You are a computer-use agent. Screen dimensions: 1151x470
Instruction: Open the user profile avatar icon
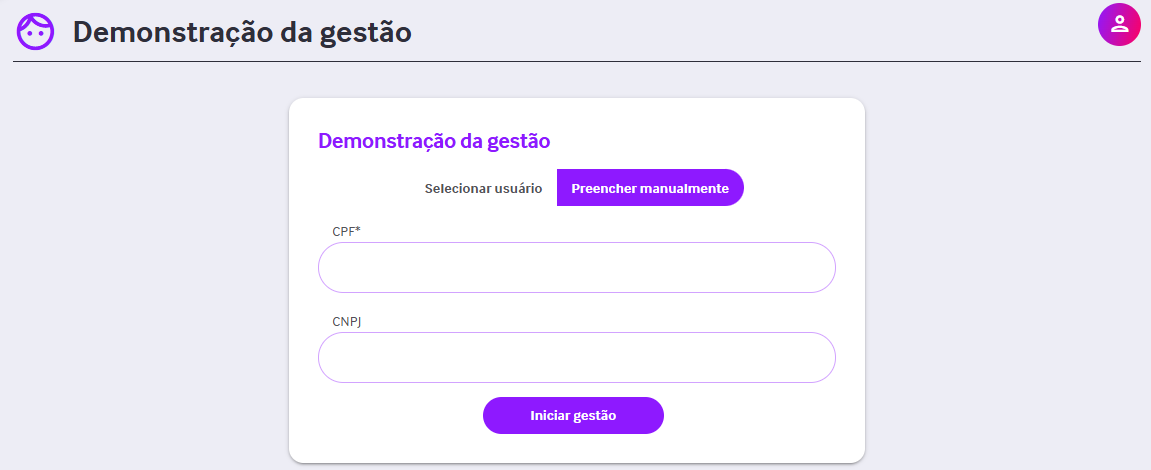click(x=1119, y=24)
